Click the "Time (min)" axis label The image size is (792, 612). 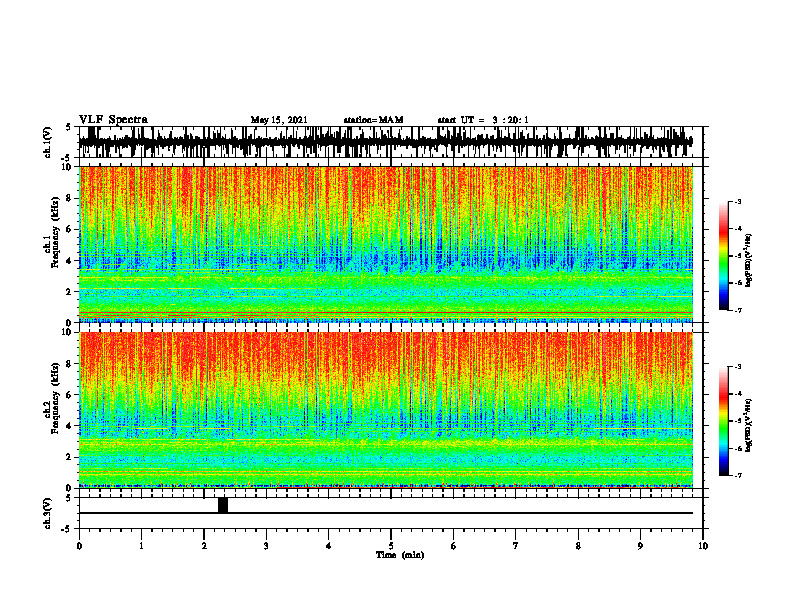click(x=400, y=555)
